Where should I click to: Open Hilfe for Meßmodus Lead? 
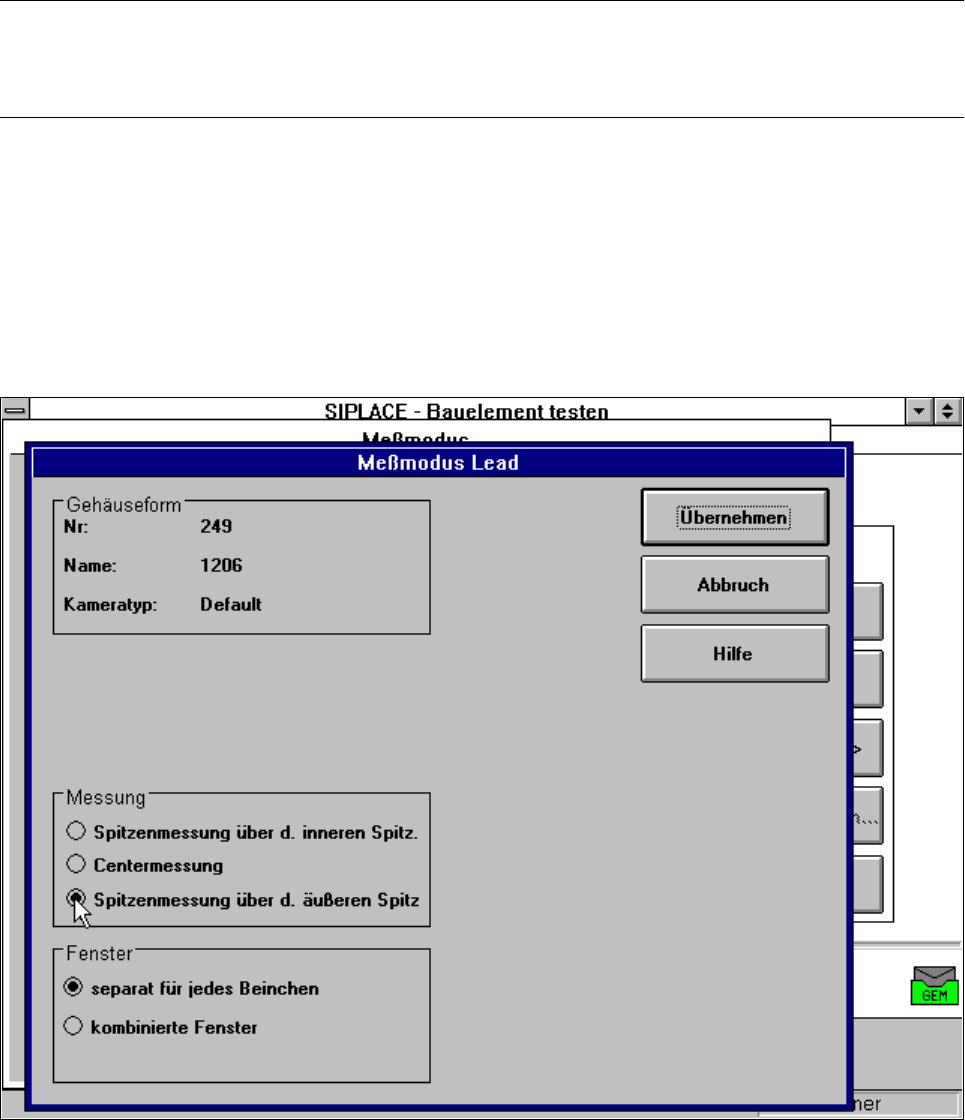(x=734, y=654)
